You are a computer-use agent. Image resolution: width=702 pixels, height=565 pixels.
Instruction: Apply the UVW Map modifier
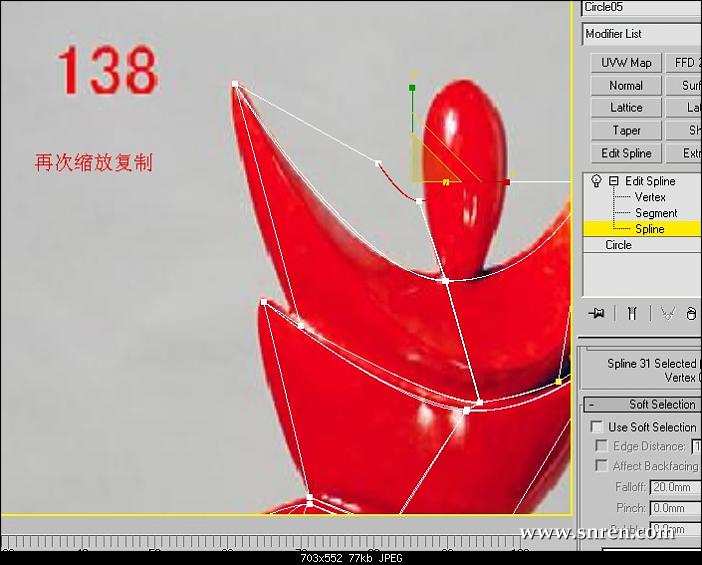click(x=626, y=63)
